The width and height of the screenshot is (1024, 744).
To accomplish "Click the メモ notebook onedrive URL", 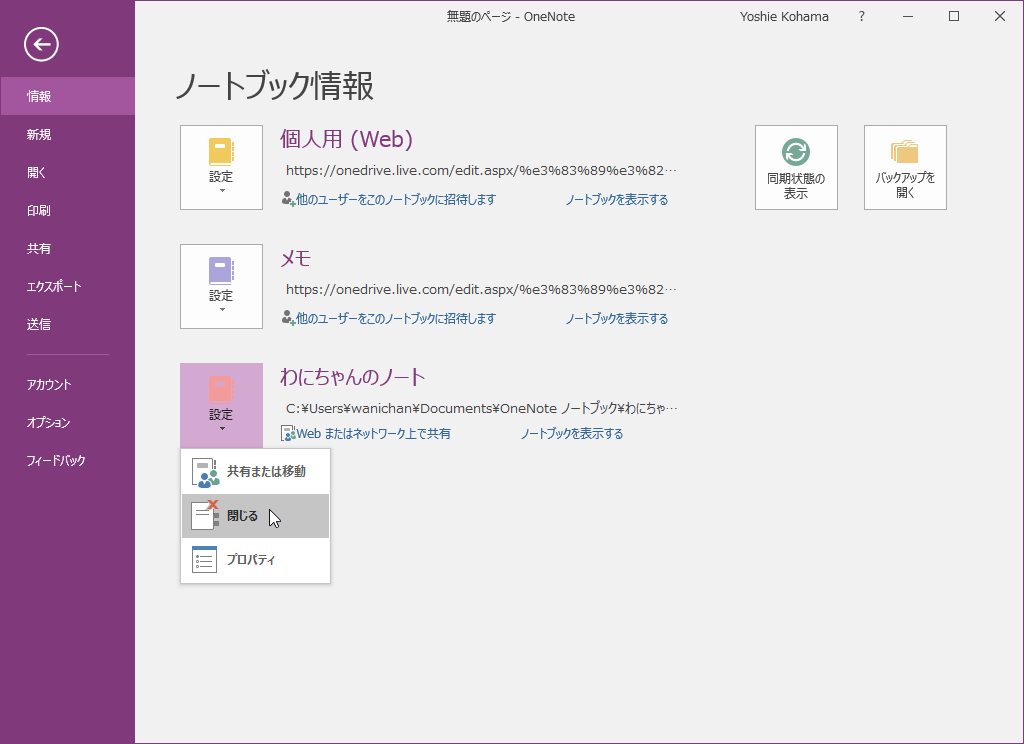I will [481, 289].
